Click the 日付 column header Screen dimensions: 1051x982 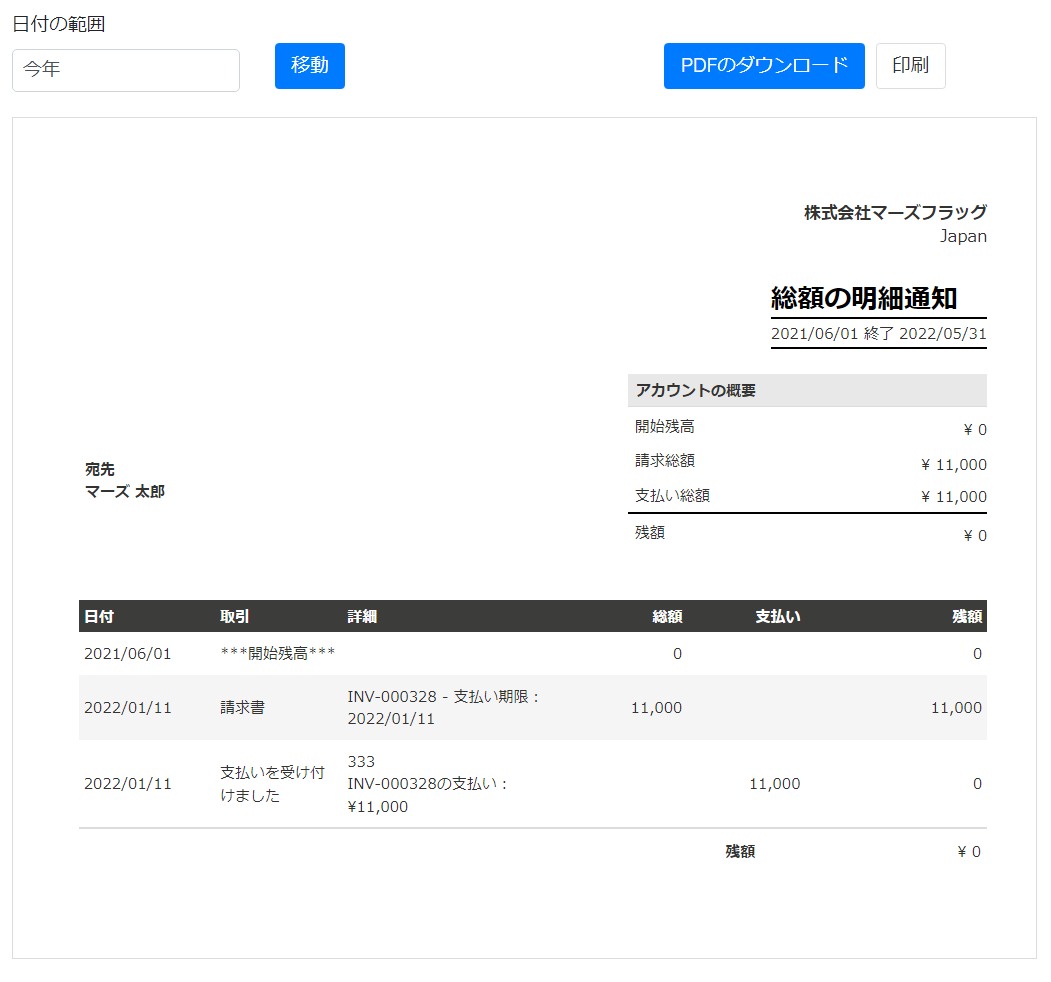(x=99, y=616)
